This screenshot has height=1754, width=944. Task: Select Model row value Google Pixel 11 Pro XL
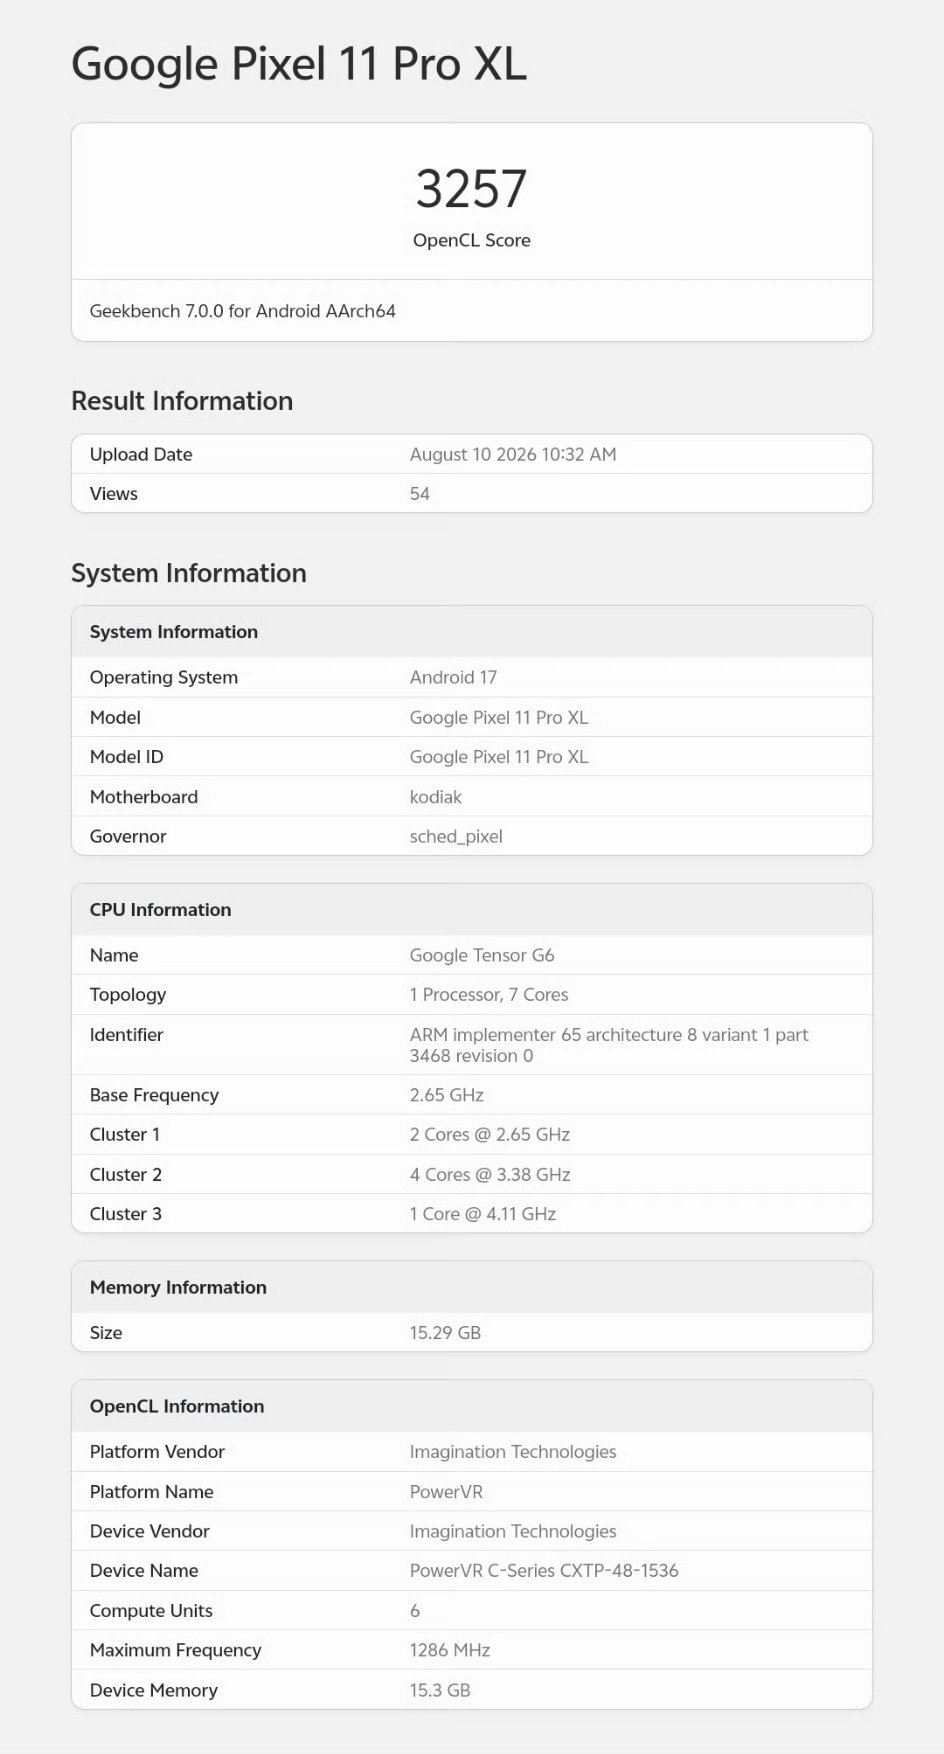499,717
